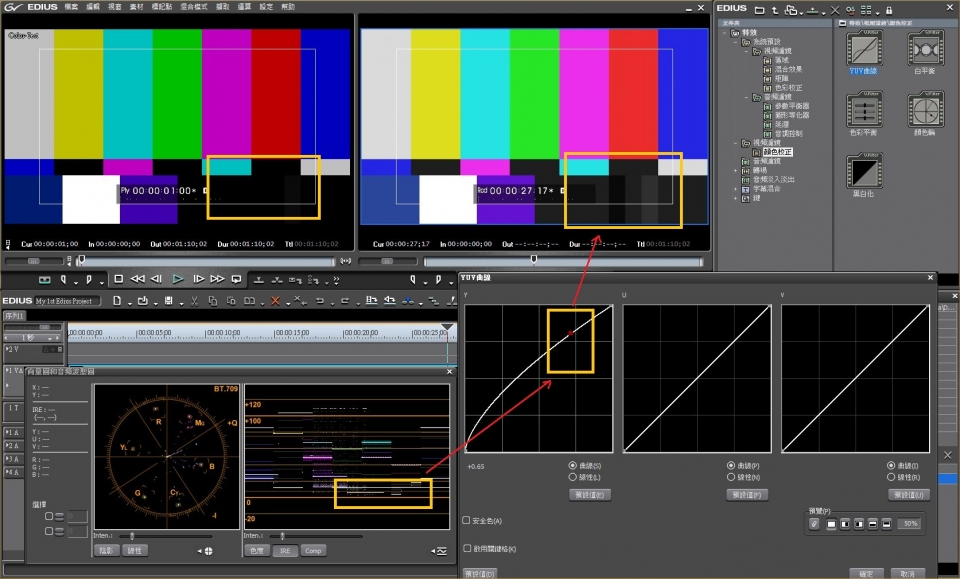This screenshot has height=579, width=960.
Task: Expand the 轉場 transitions tree node
Action: 735,170
